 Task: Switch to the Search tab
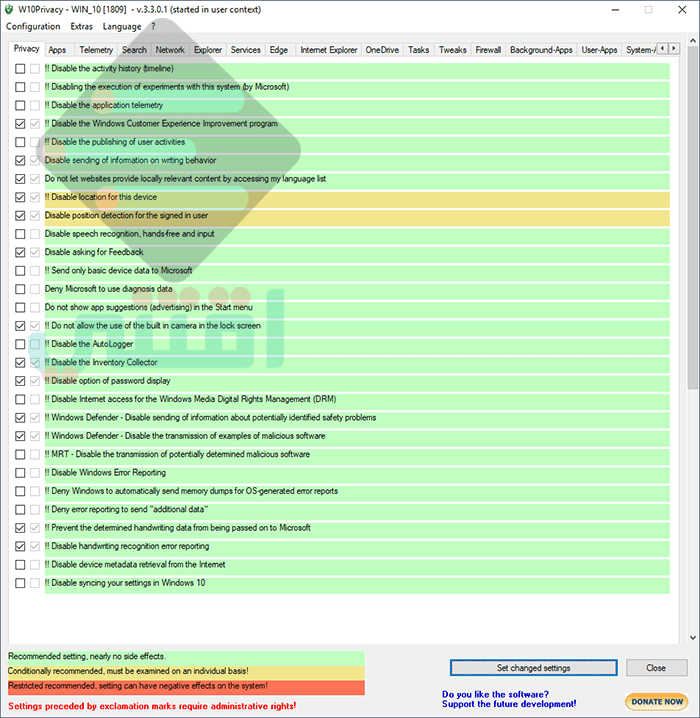(134, 50)
